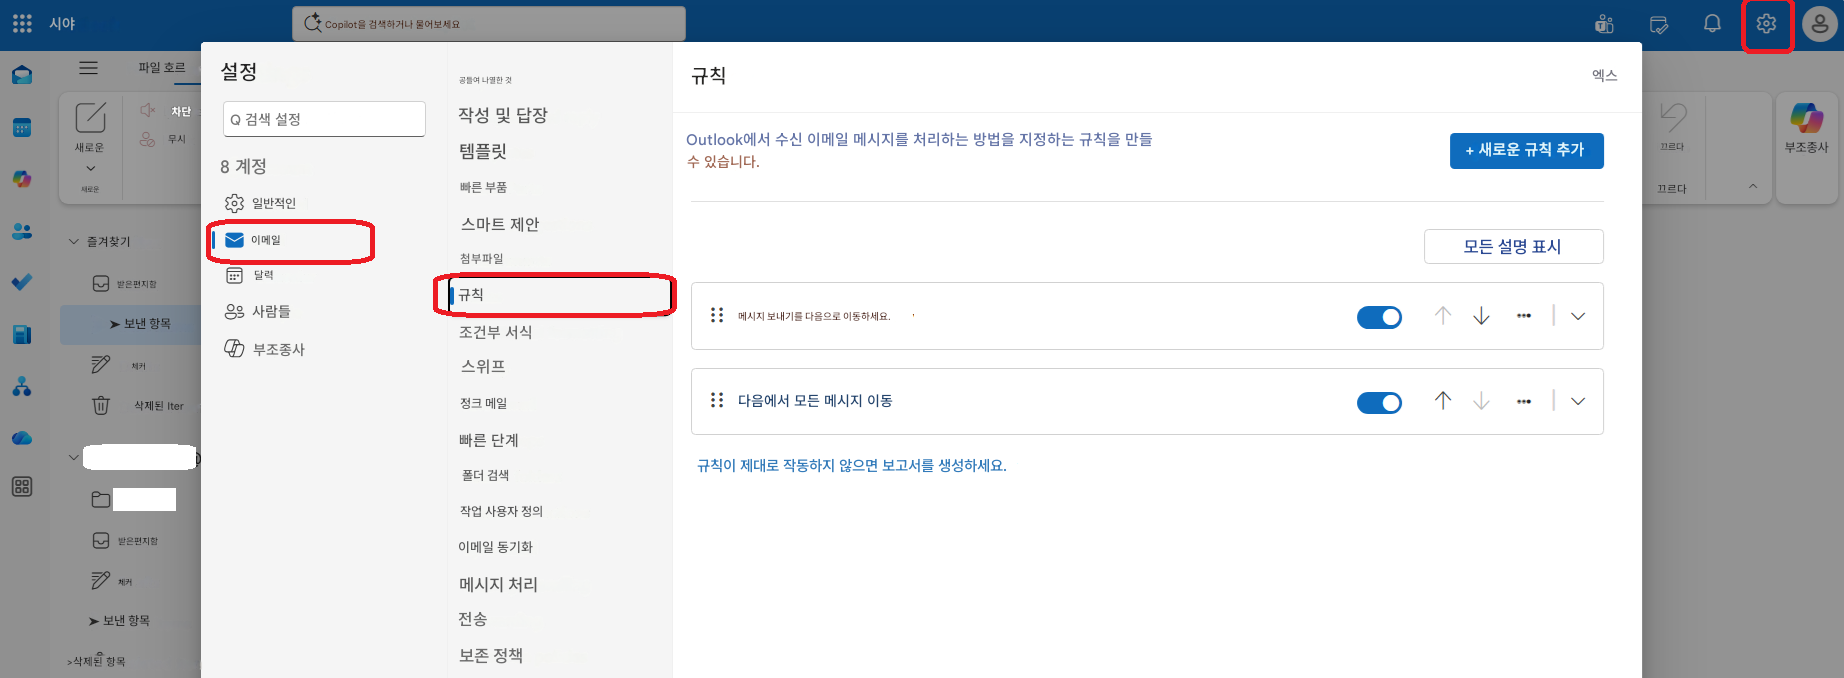Screen dimensions: 1844x678
Task: Open 빠른 단계 settings page
Action: tap(489, 440)
